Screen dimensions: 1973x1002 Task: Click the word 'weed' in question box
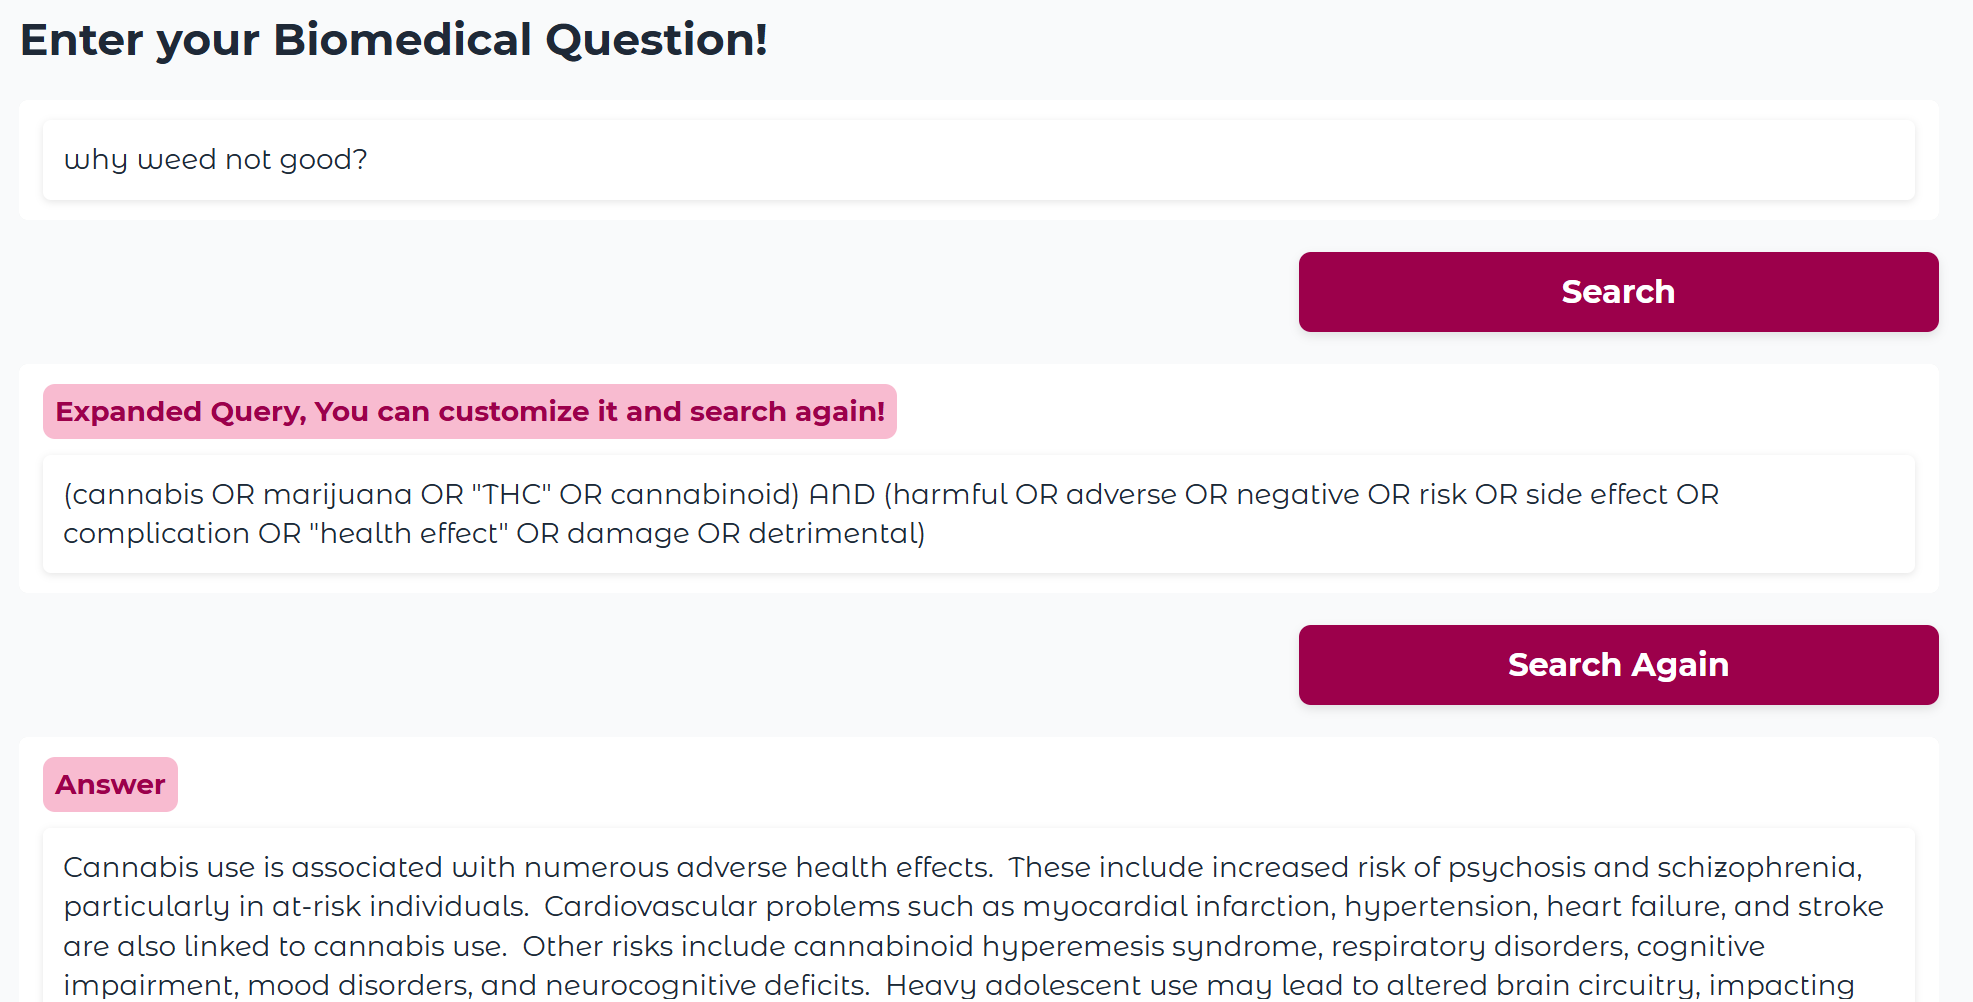point(176,160)
